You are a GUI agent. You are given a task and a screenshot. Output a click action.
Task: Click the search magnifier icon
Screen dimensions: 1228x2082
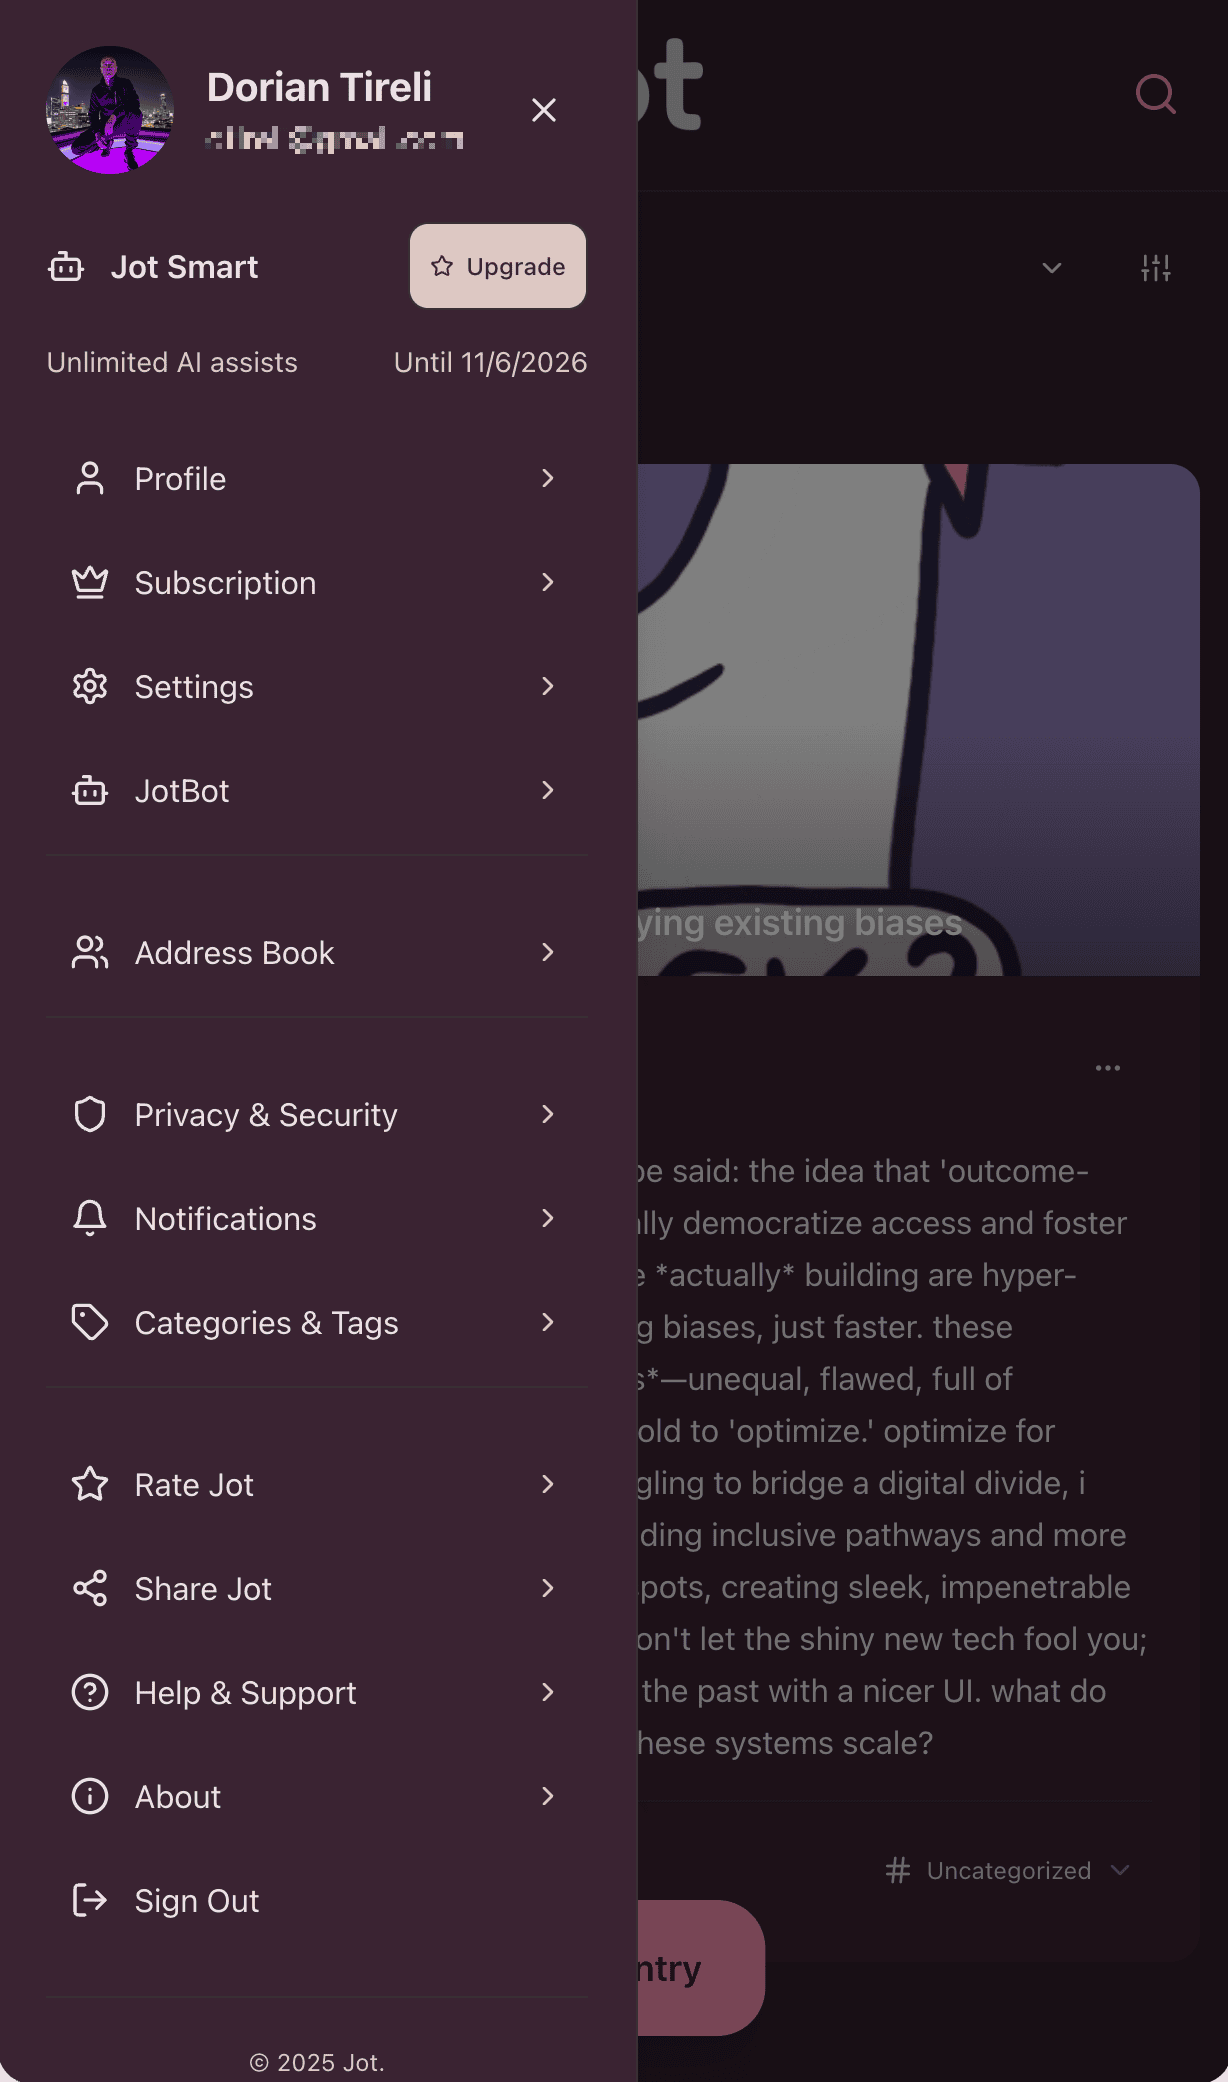pyautogui.click(x=1155, y=95)
